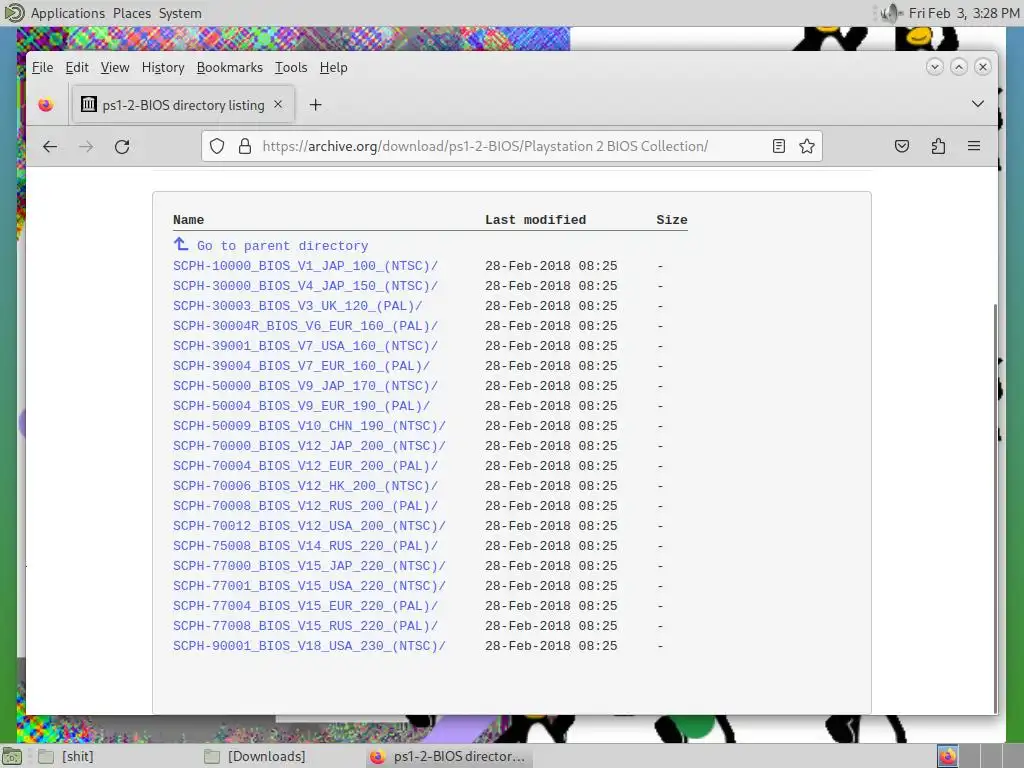Image resolution: width=1024 pixels, height=768 pixels.
Task: Open the System menu in top panel
Action: 180,13
